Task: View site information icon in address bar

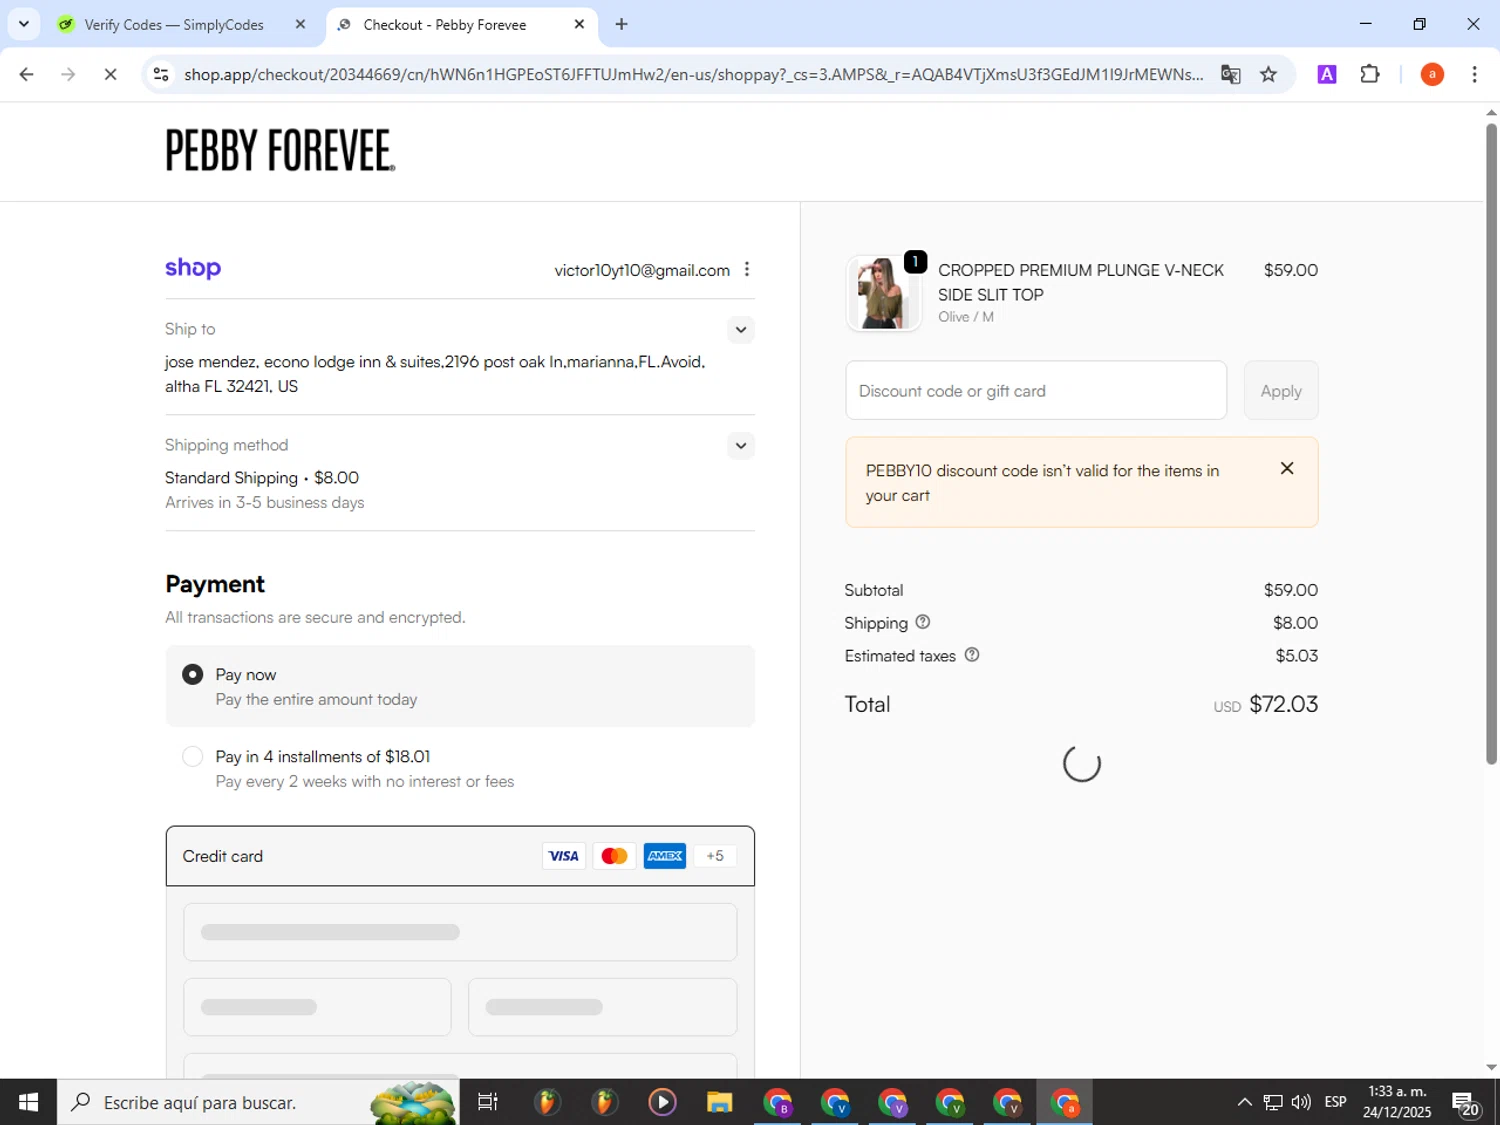Action: click(x=161, y=74)
